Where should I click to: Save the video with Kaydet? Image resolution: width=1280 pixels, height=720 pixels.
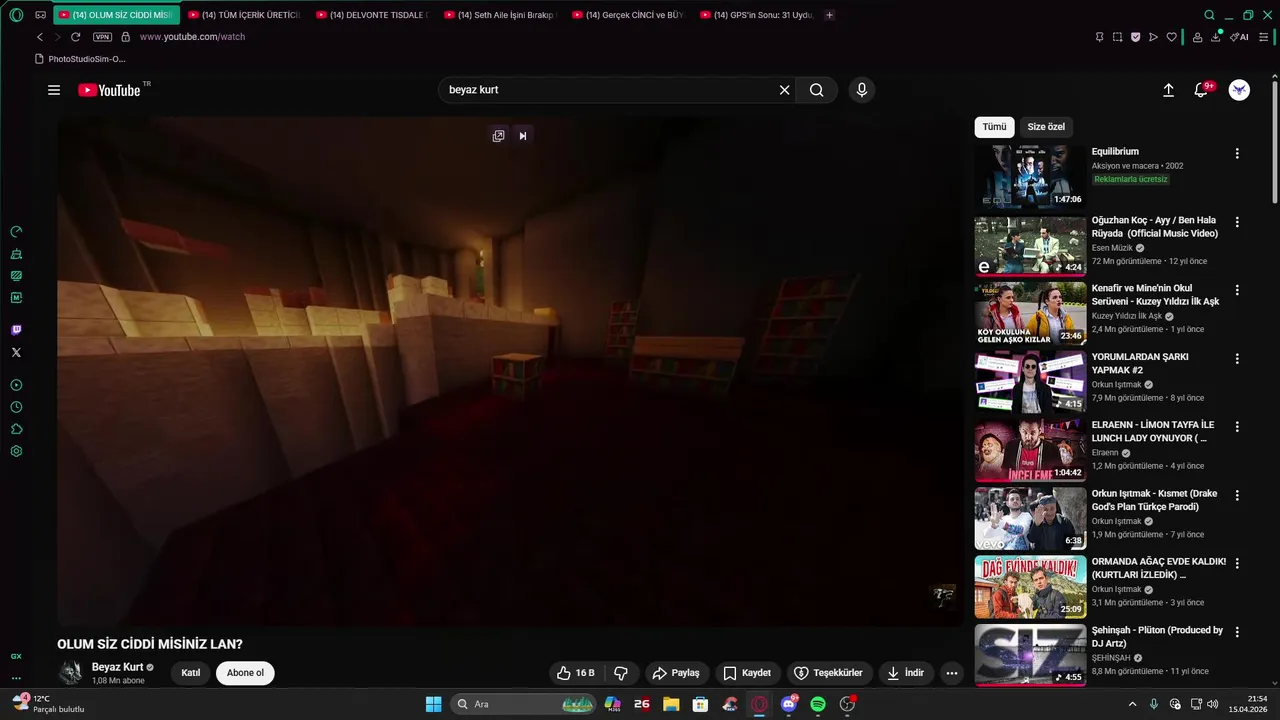pyautogui.click(x=747, y=673)
